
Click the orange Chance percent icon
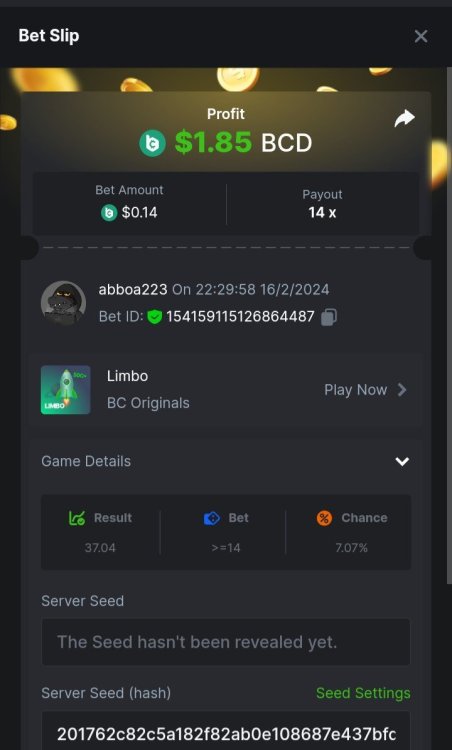click(x=324, y=518)
